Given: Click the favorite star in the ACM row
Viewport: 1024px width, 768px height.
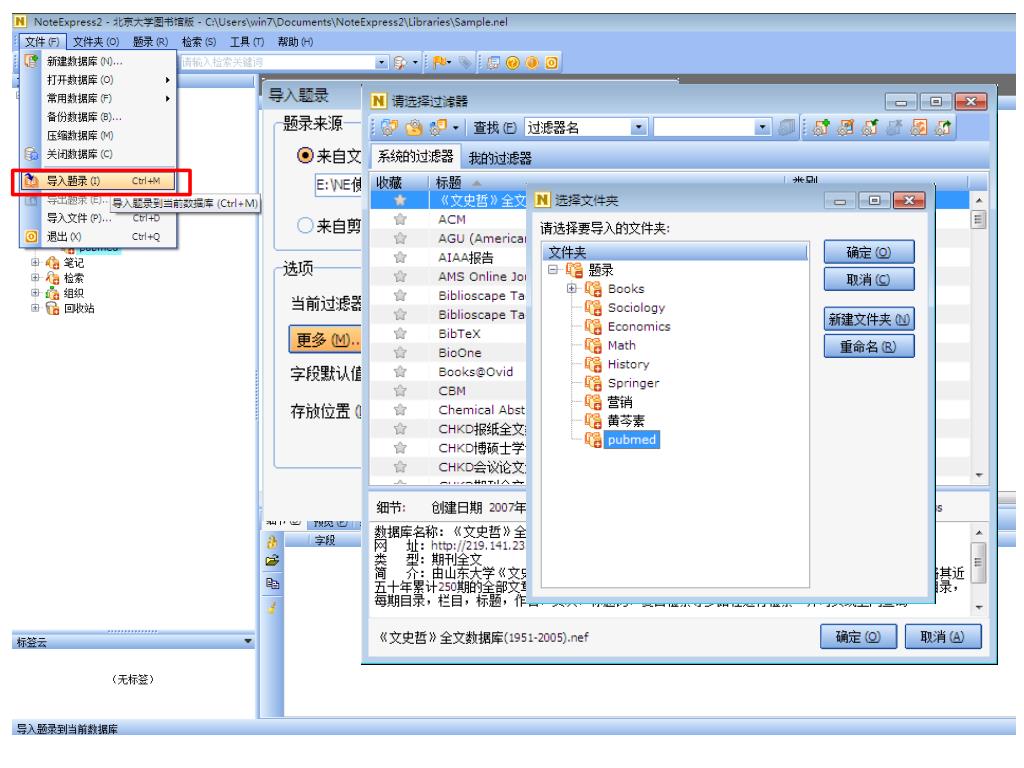Looking at the screenshot, I should click(400, 219).
